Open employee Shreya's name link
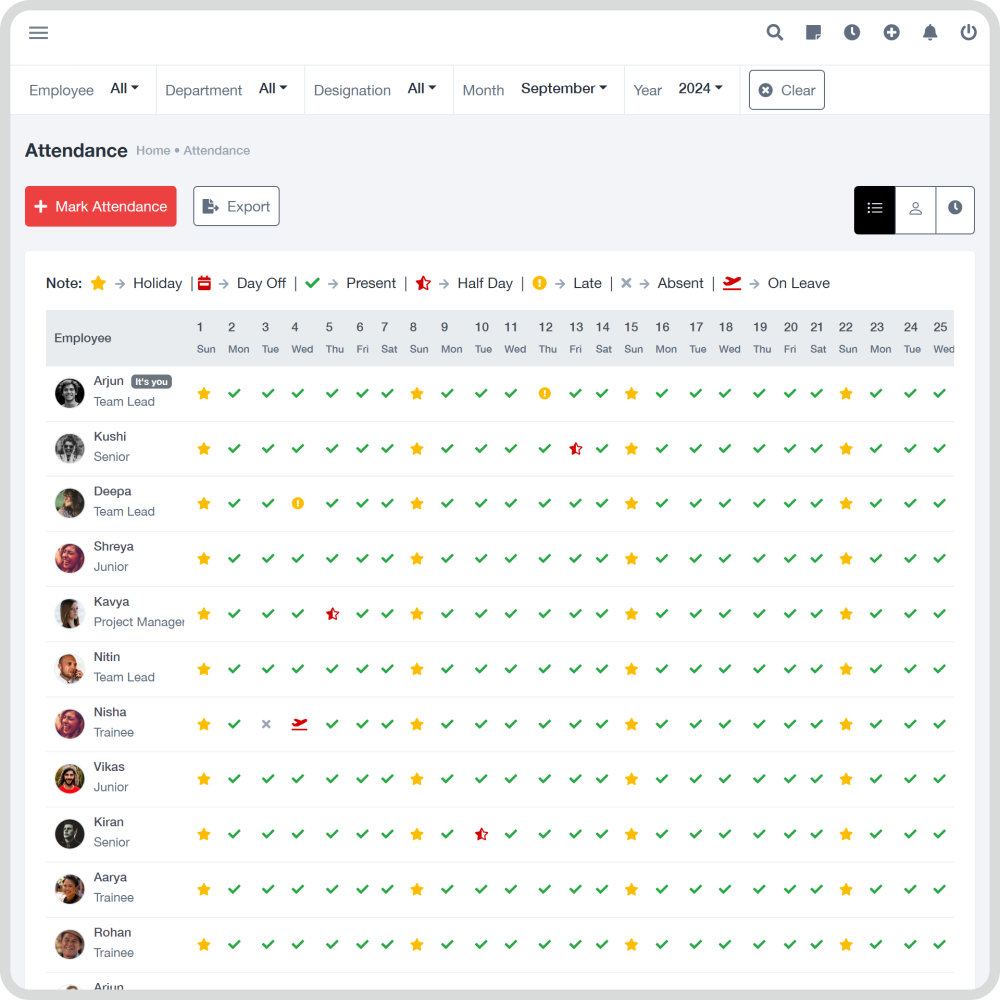The height and width of the screenshot is (1000, 1000). [x=114, y=547]
